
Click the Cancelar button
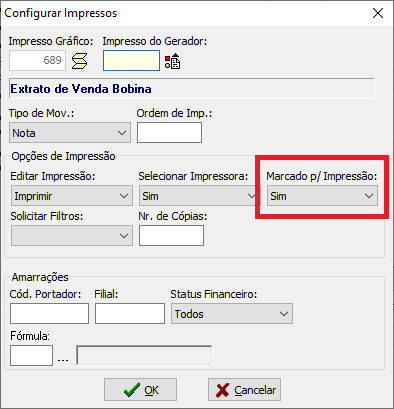pos(244,390)
